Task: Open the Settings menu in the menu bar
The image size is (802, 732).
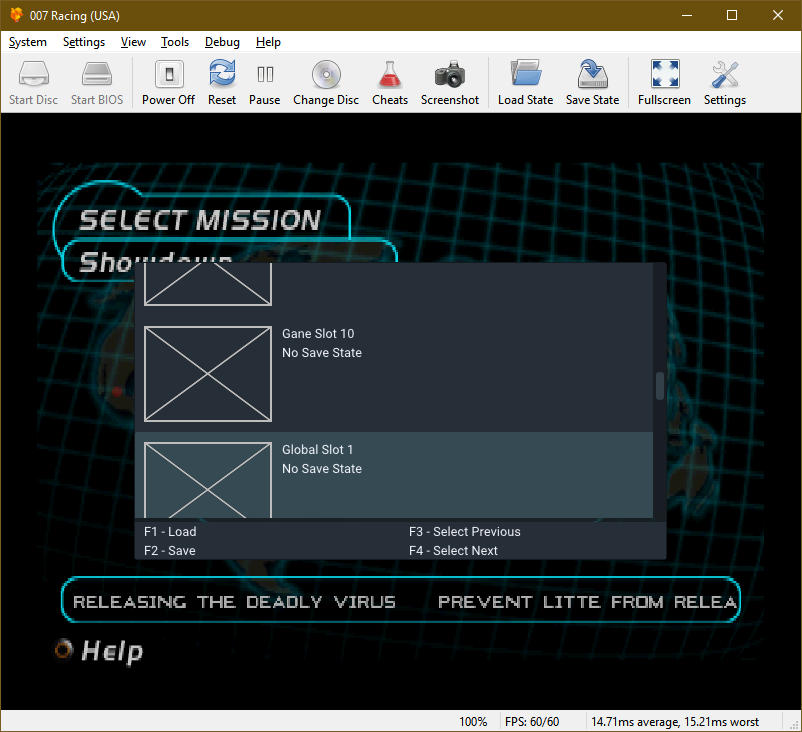Action: pyautogui.click(x=84, y=42)
